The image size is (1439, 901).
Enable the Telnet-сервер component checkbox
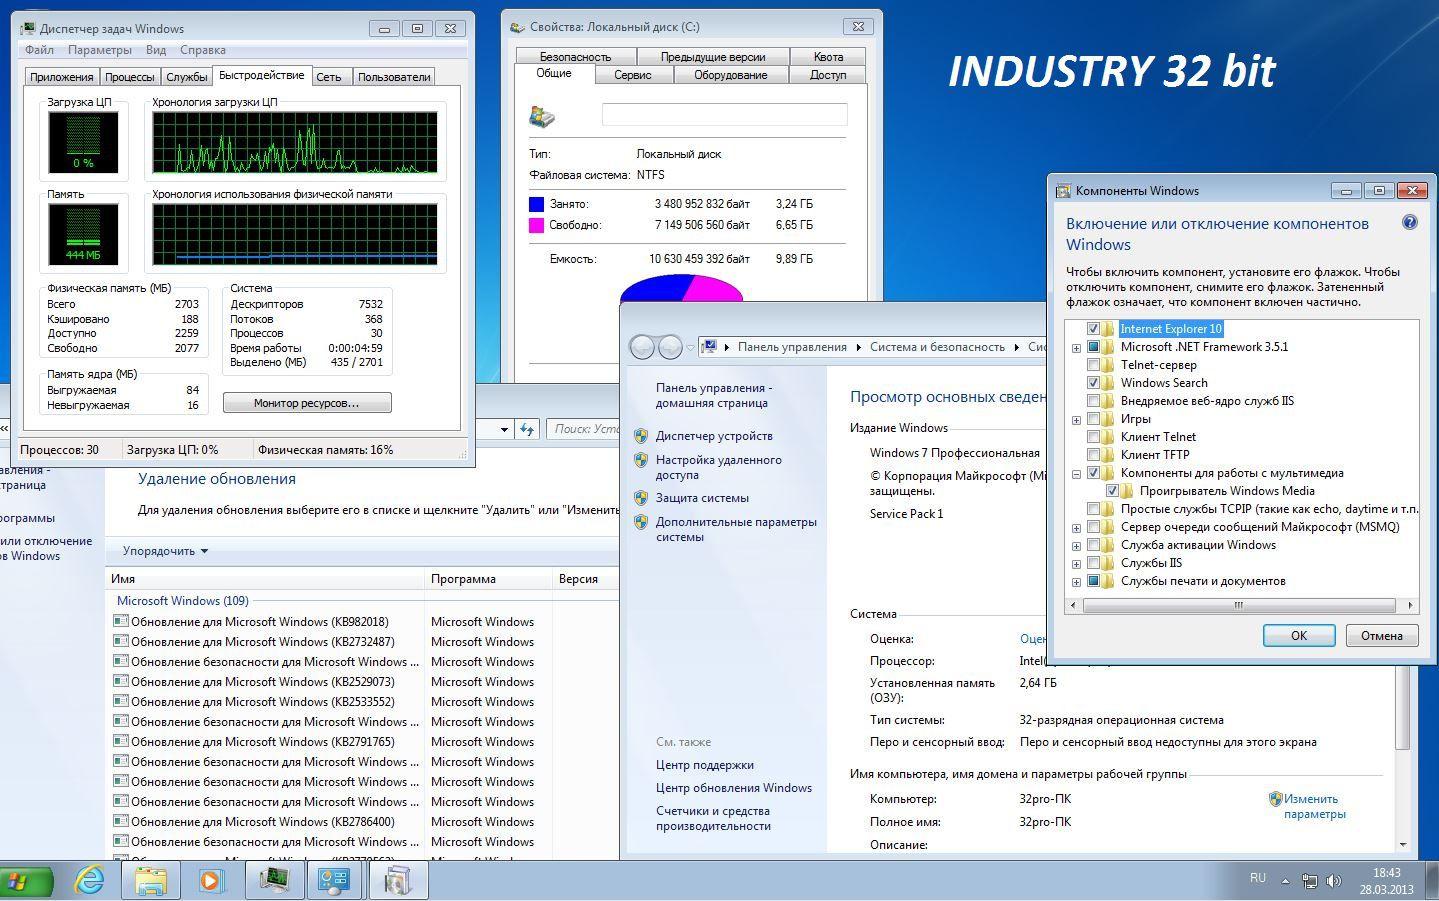[x=1093, y=365]
